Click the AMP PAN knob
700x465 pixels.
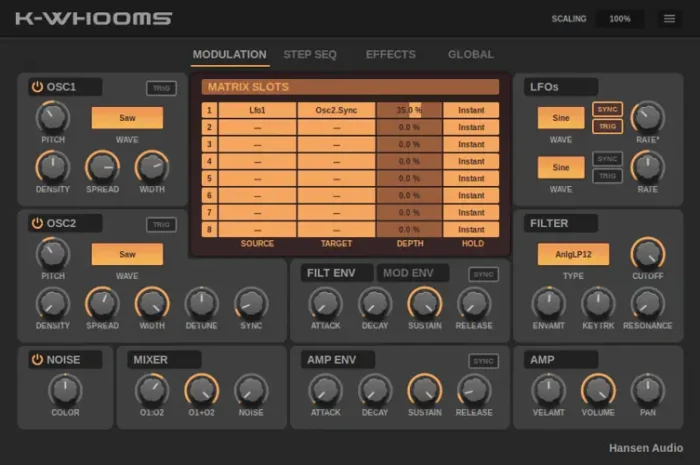648,390
